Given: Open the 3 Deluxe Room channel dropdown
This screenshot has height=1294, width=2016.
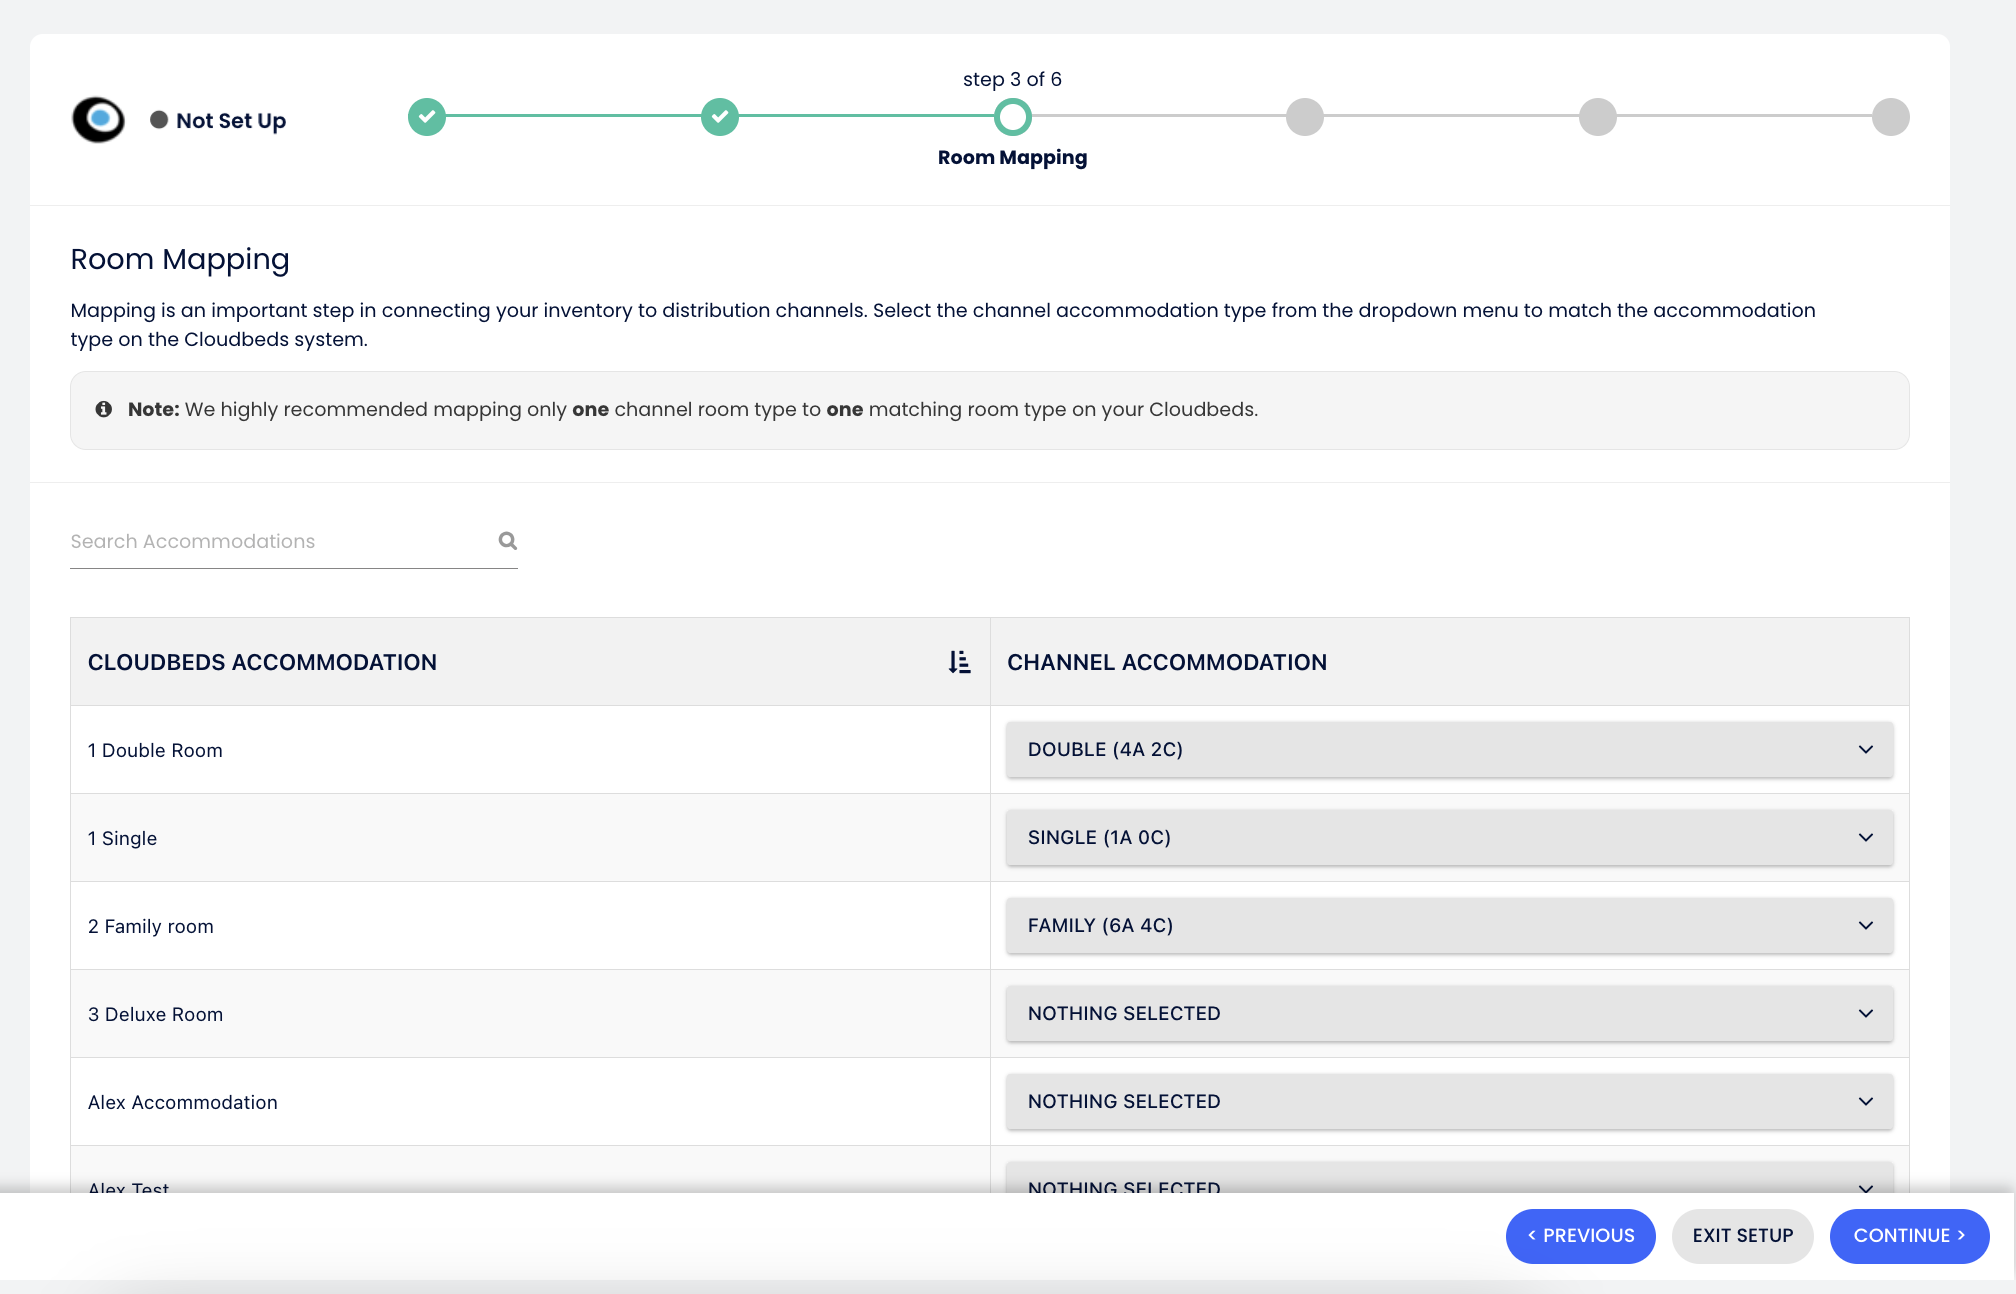Looking at the screenshot, I should [x=1449, y=1014].
